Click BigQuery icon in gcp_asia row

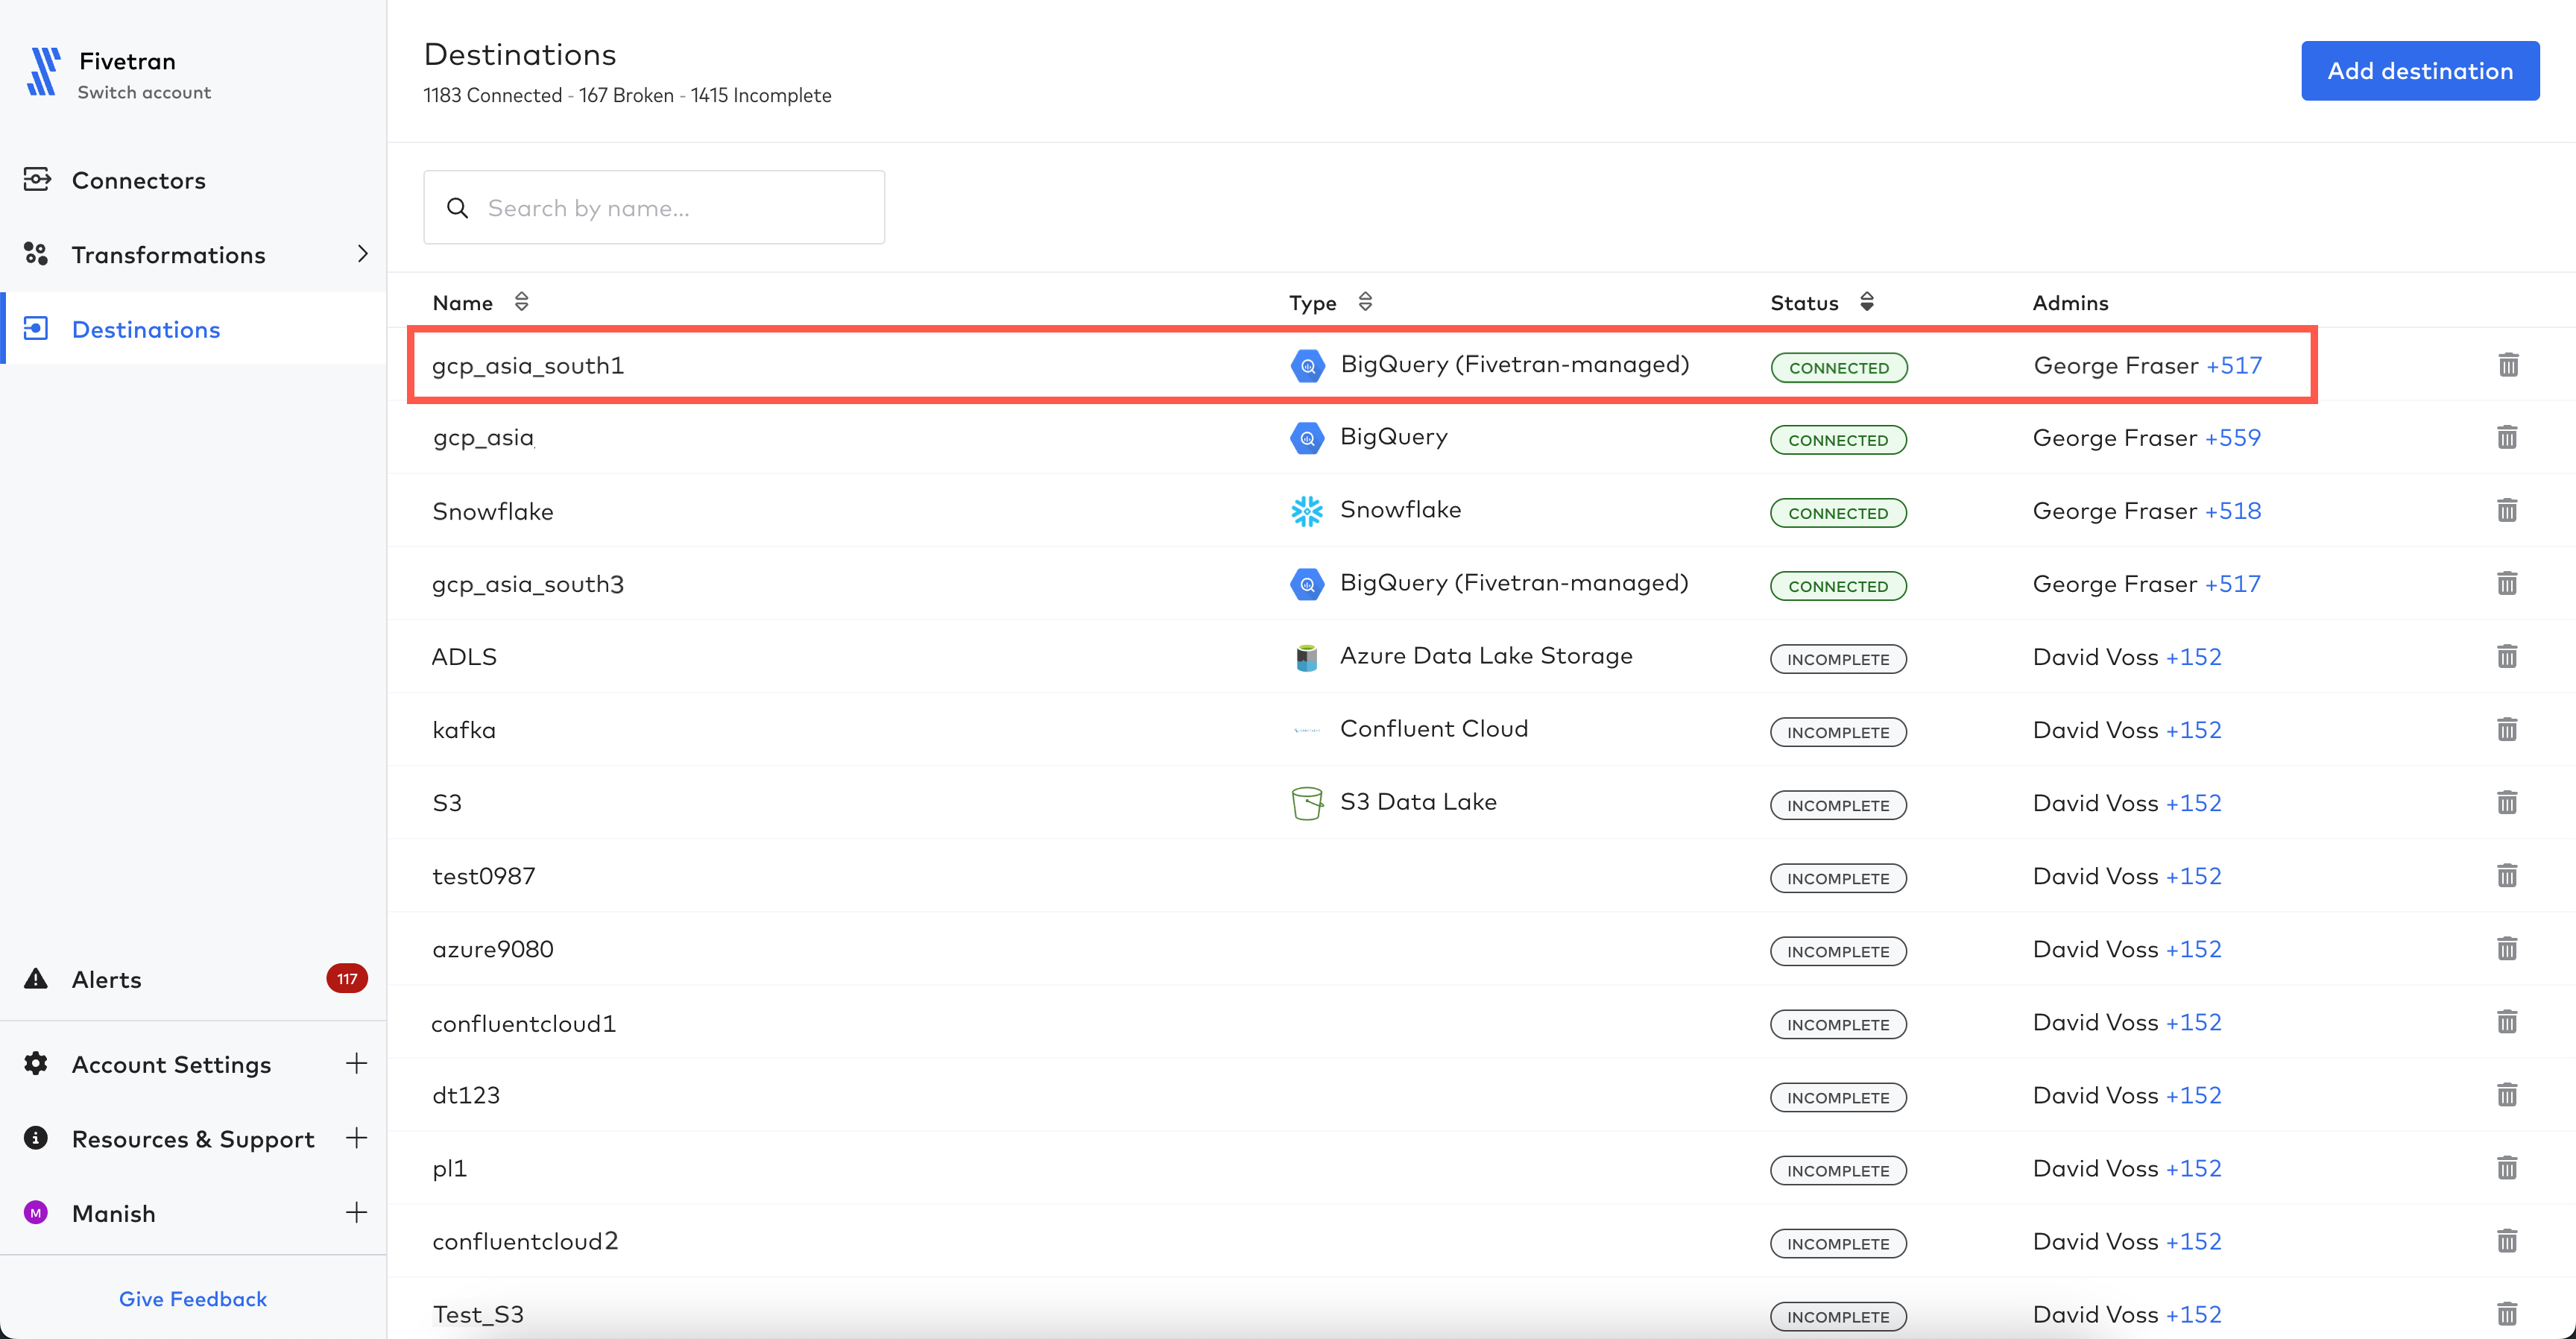pyautogui.click(x=1307, y=438)
